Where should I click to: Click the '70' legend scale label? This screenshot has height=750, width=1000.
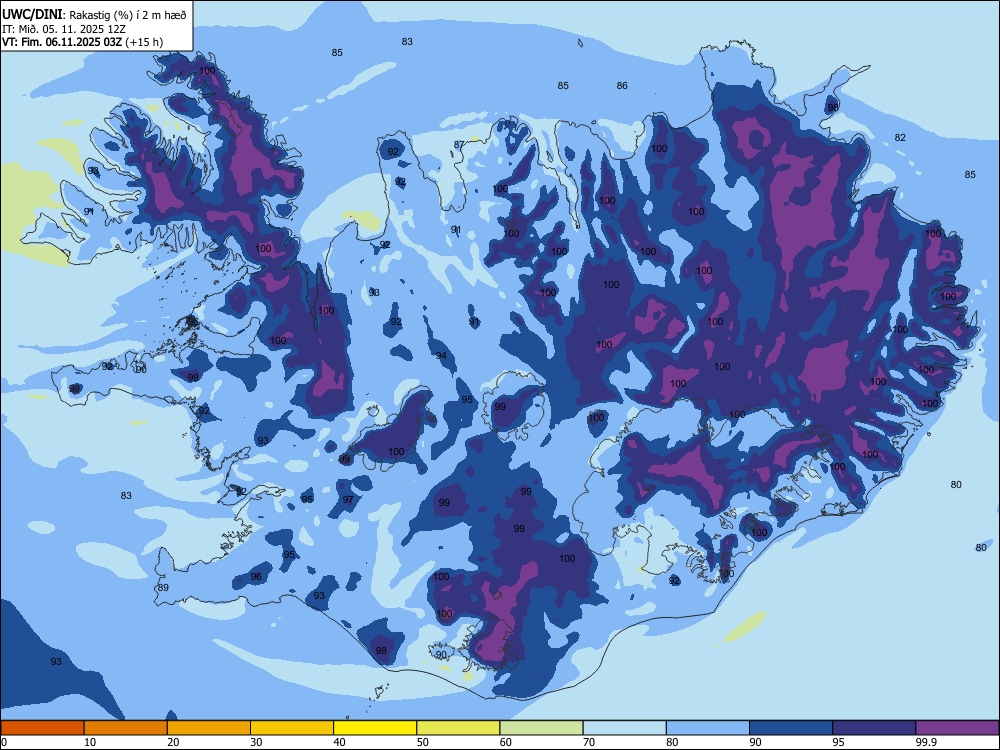(x=589, y=742)
